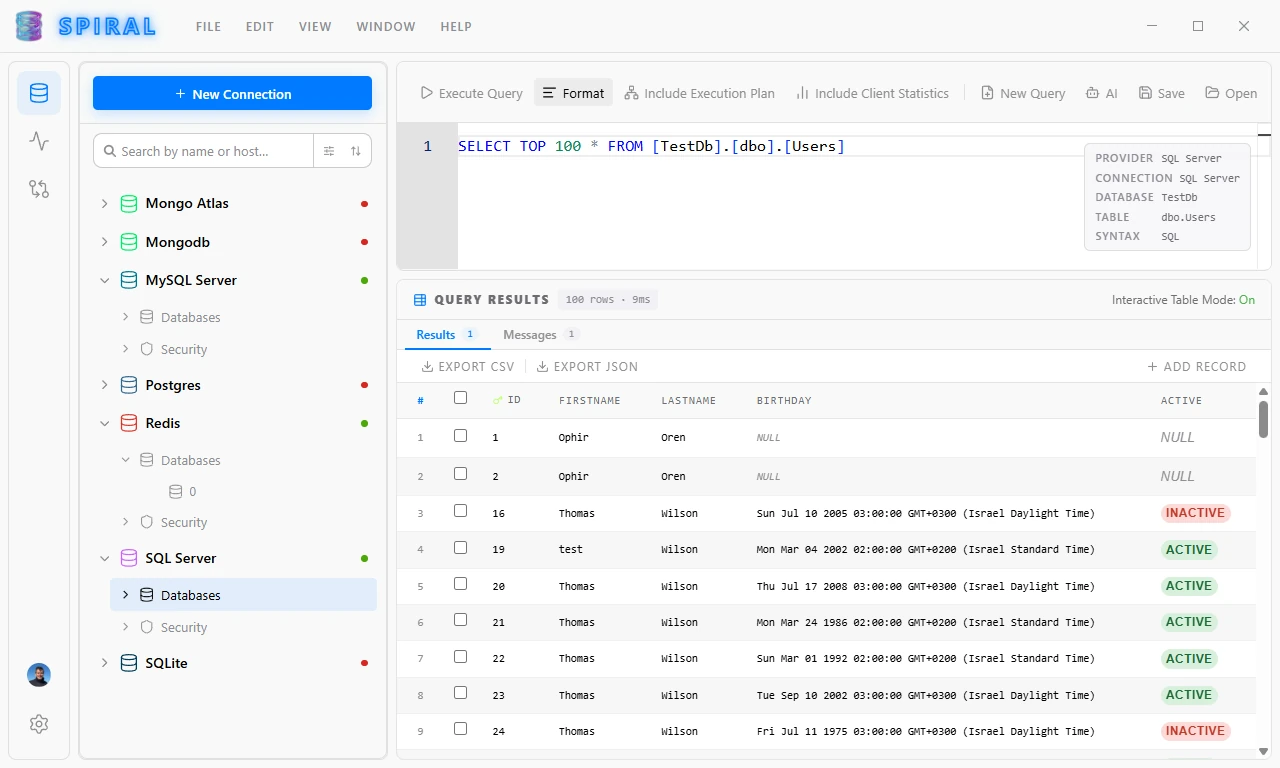Run query with Execute Query
The width and height of the screenshot is (1280, 768).
tap(471, 93)
